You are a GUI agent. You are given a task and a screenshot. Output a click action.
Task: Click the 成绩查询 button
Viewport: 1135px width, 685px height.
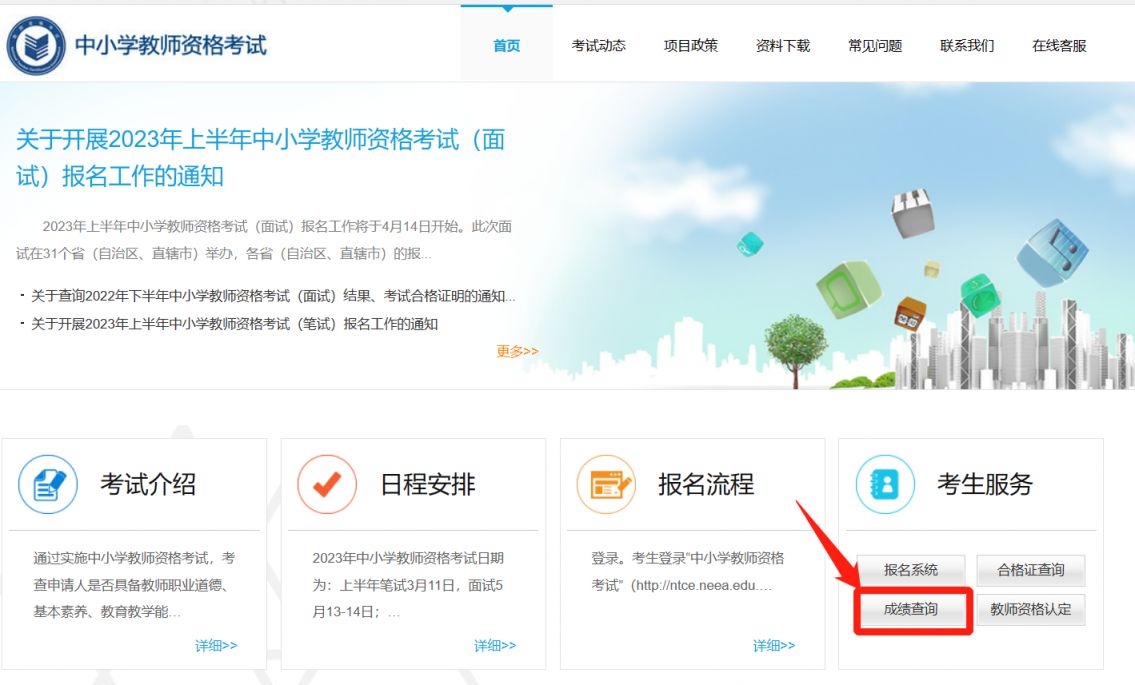tap(911, 610)
